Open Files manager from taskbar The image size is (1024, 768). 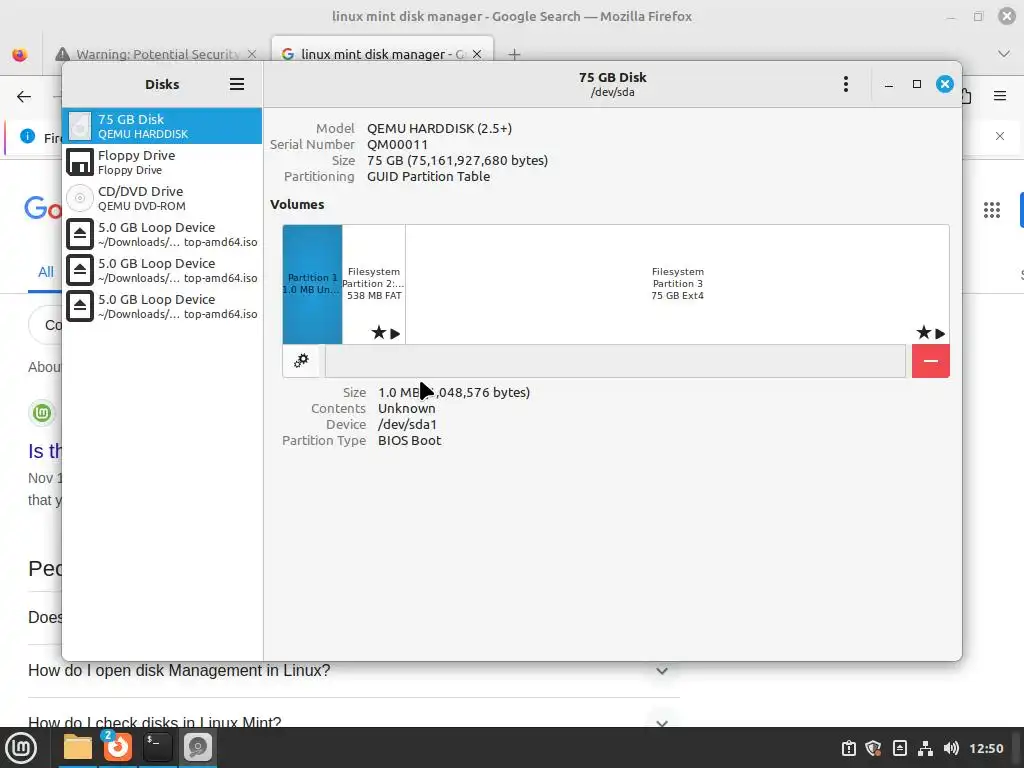click(78, 748)
